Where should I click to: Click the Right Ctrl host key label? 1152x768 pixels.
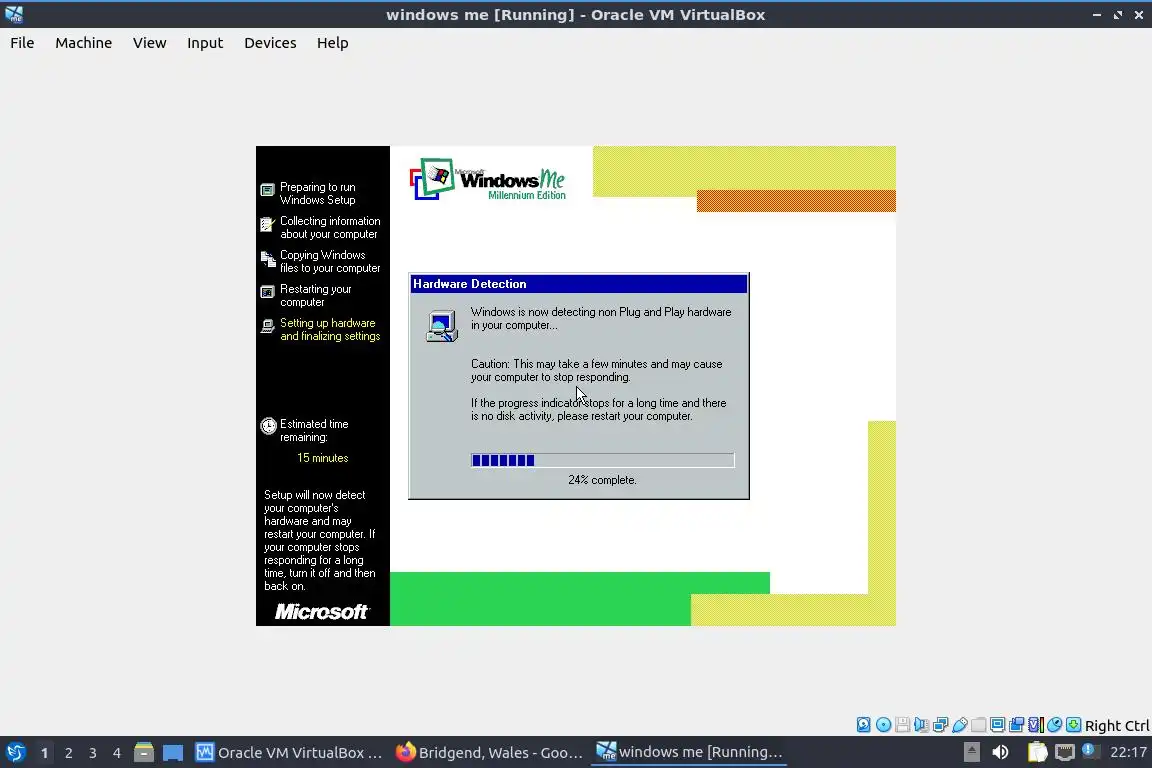(x=1117, y=725)
